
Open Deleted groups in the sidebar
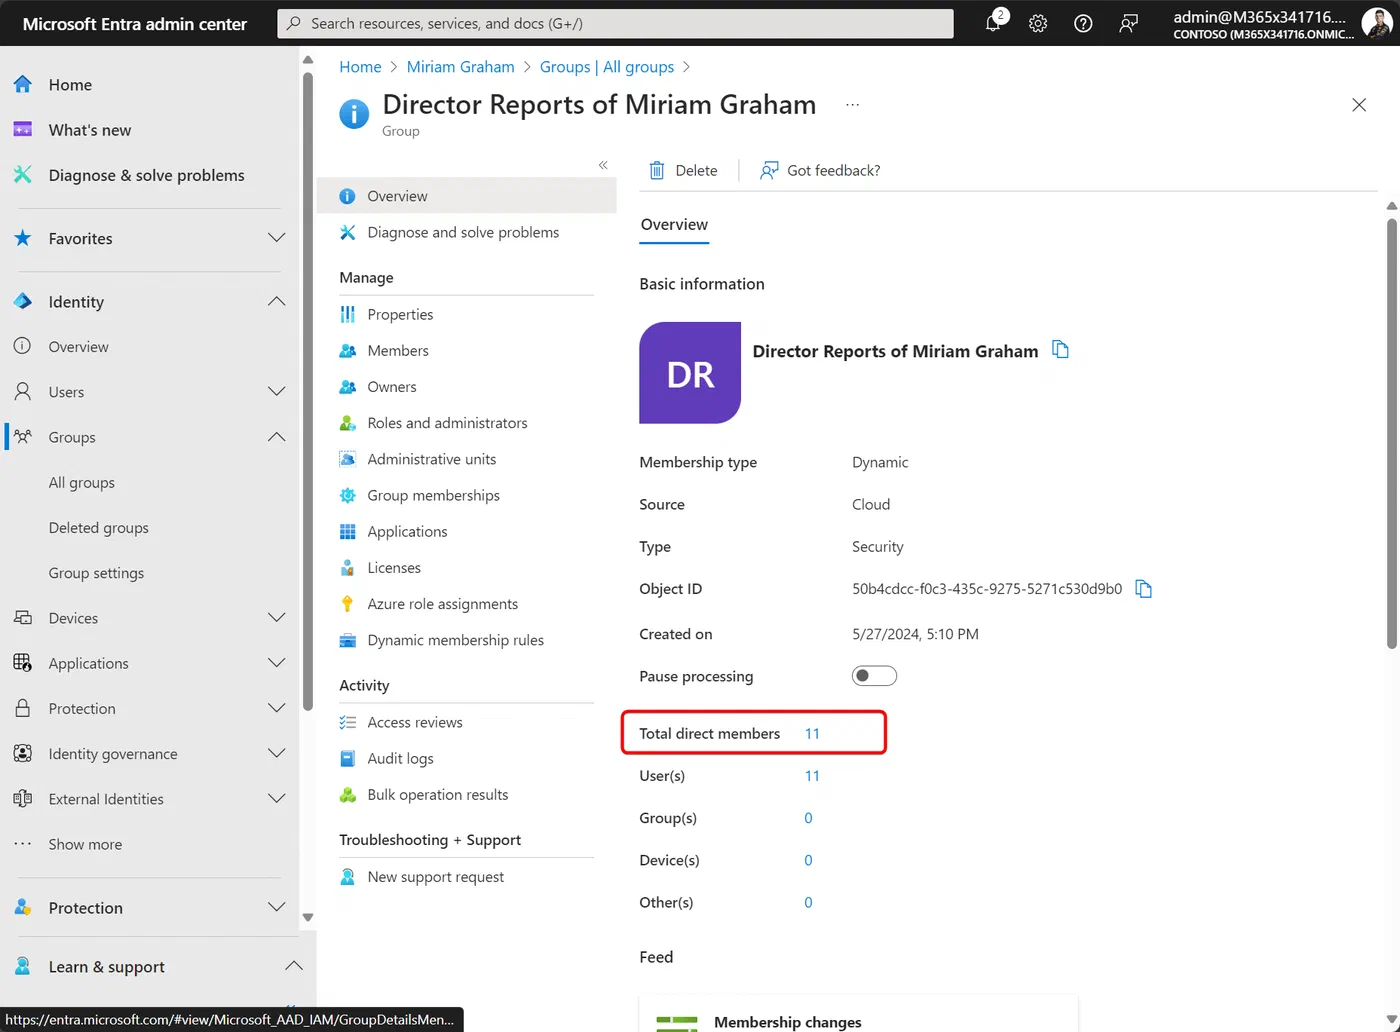[99, 528]
